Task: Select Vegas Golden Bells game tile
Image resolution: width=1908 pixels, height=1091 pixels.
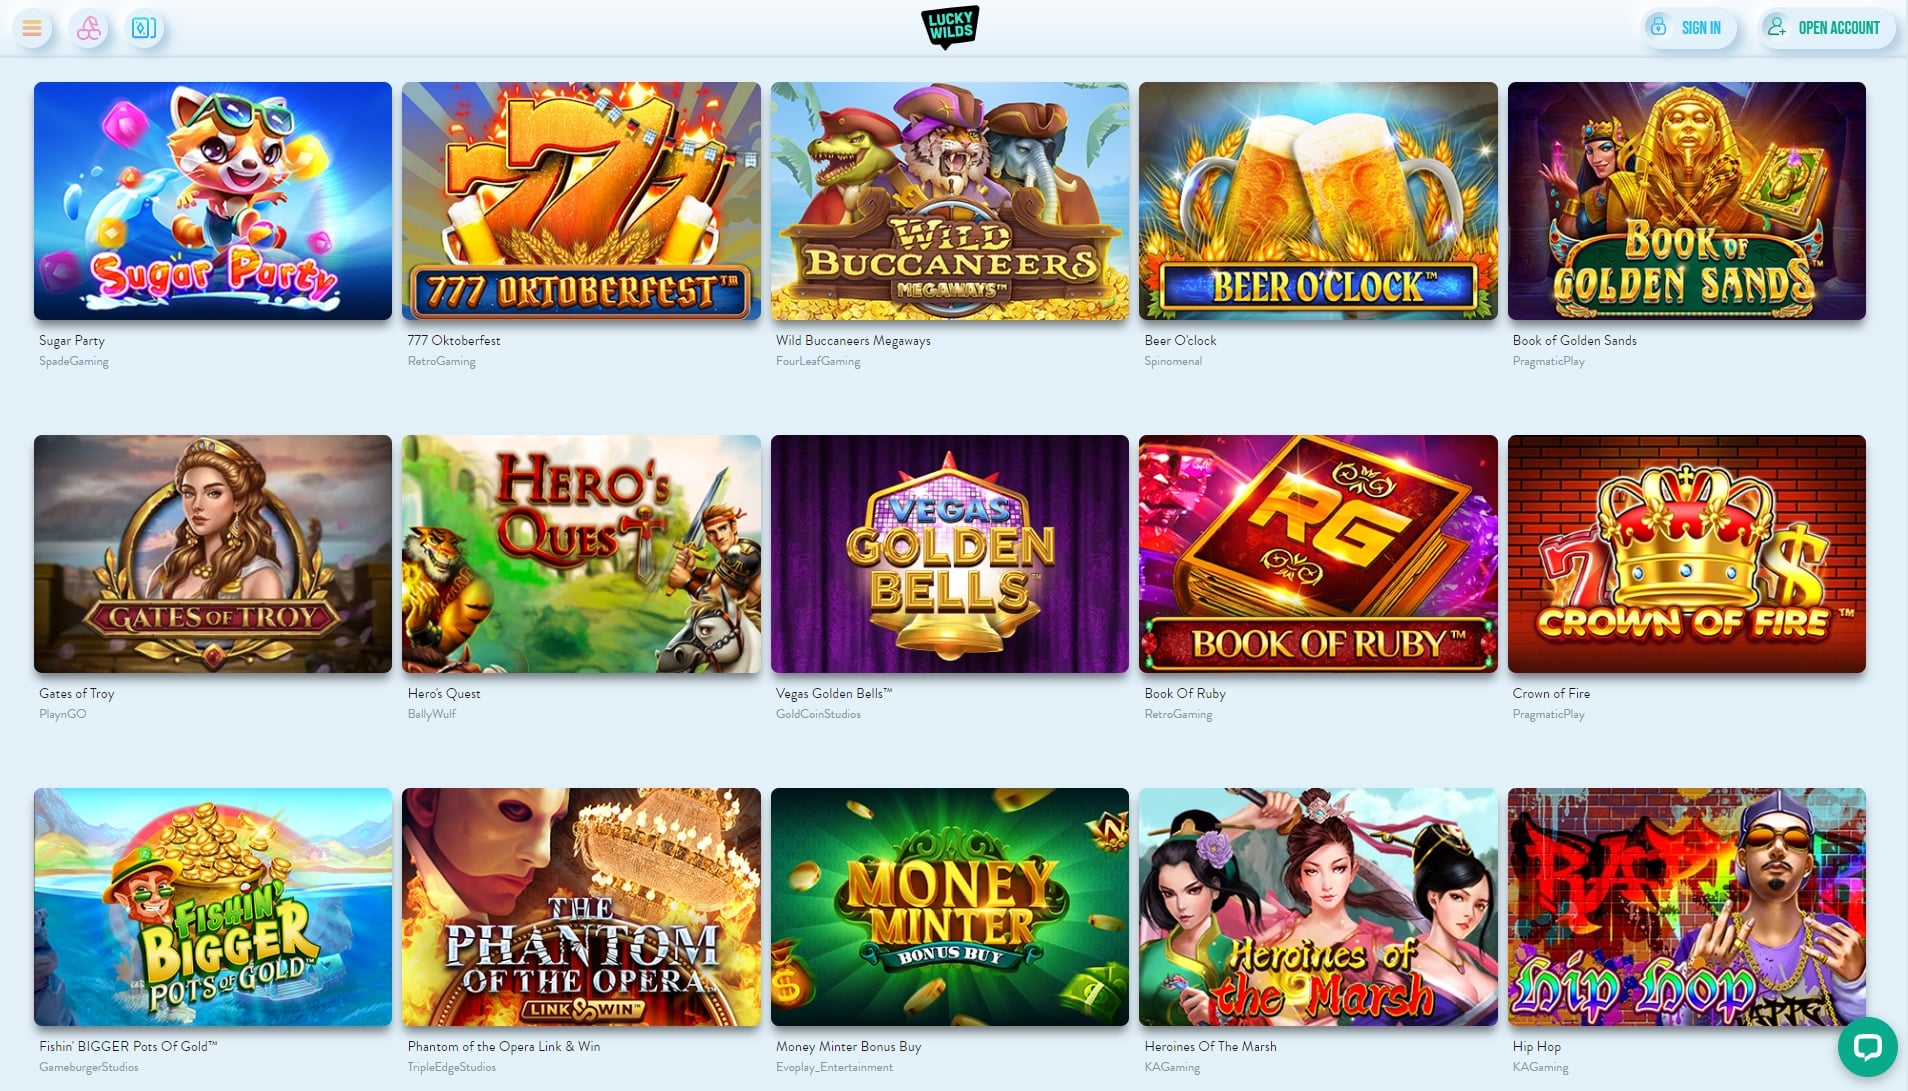Action: 950,554
